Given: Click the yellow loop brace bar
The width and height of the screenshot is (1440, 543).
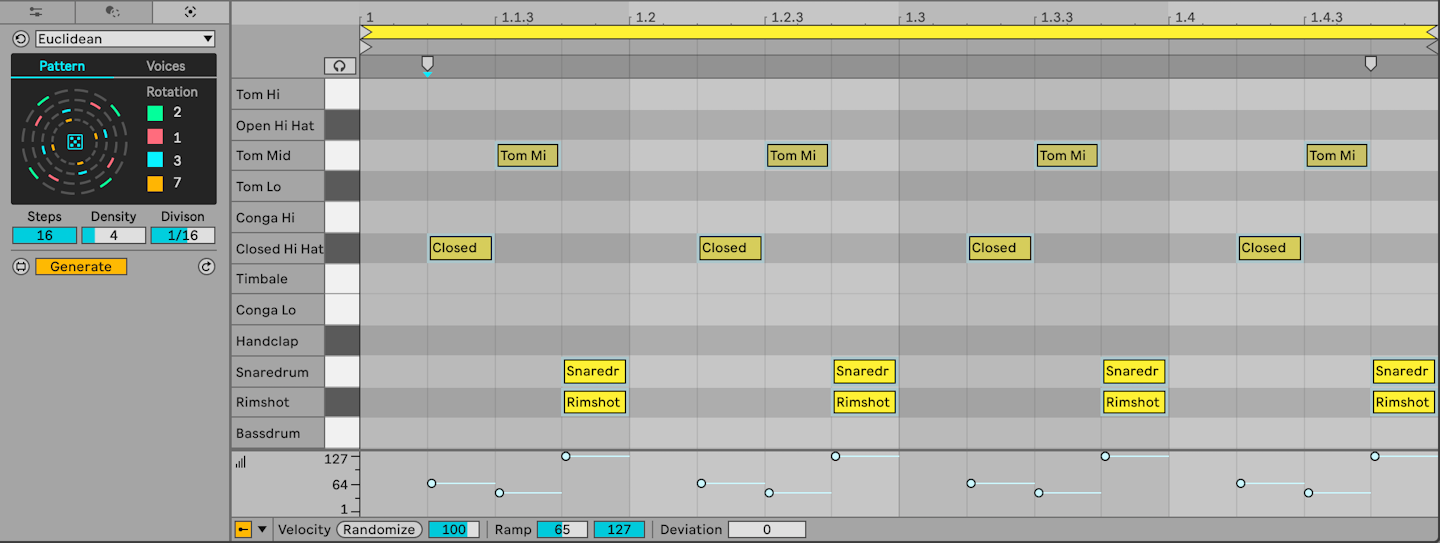Looking at the screenshot, I should 899,32.
